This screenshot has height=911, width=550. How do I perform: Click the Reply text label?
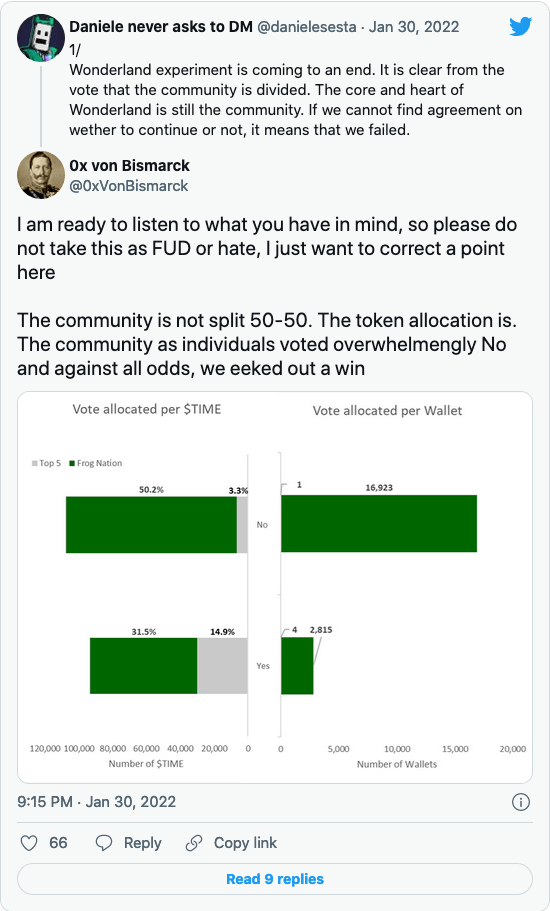click(143, 844)
